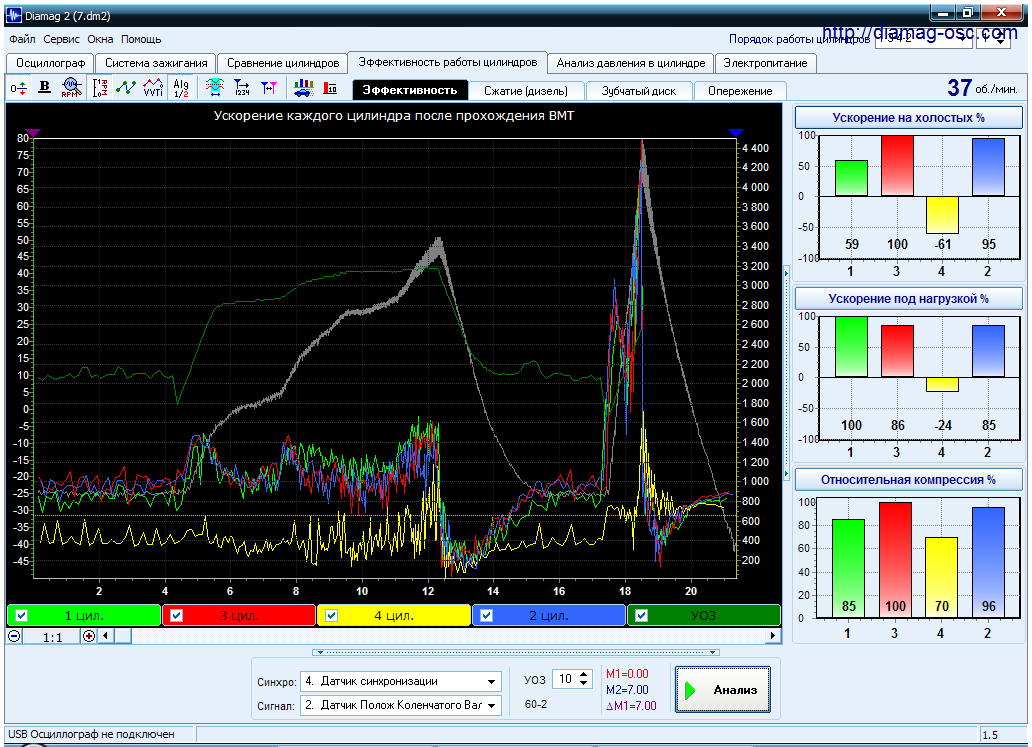Image resolution: width=1032 pixels, height=747 pixels.
Task: Click the lower right-panel splitter arrow
Action: (x=787, y=473)
